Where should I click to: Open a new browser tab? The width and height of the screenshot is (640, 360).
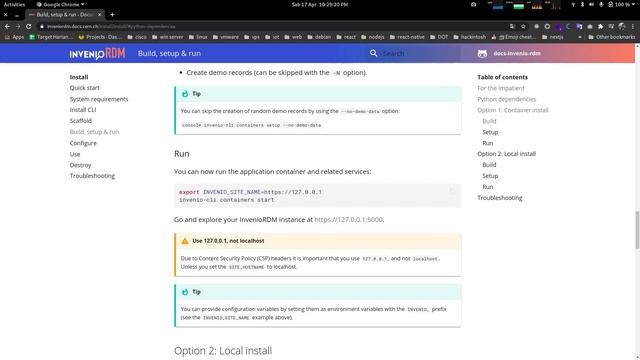pyautogui.click(x=112, y=15)
